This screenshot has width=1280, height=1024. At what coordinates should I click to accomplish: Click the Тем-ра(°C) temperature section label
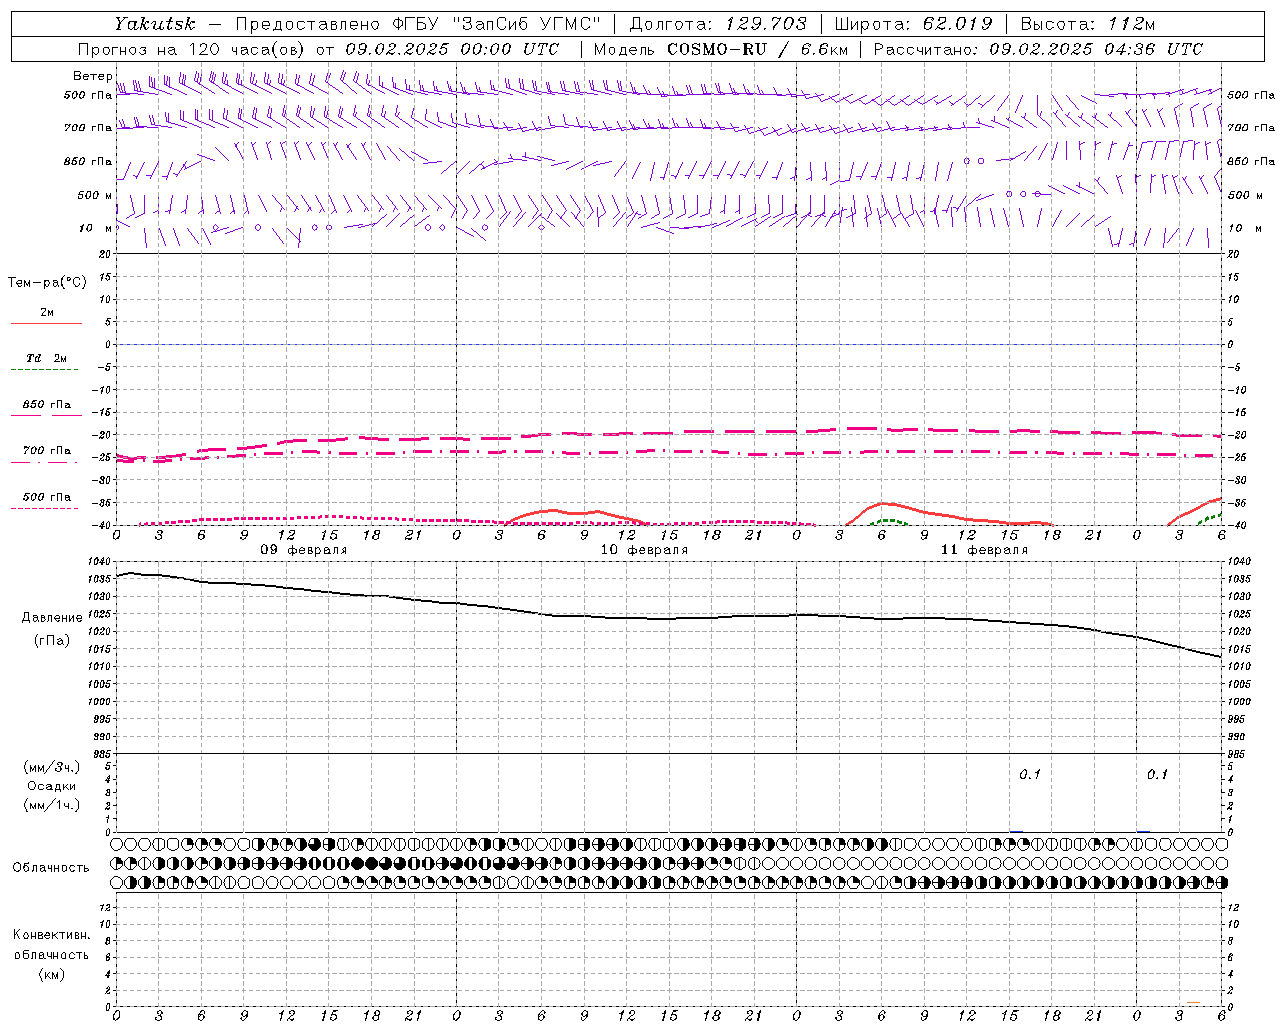tap(47, 283)
